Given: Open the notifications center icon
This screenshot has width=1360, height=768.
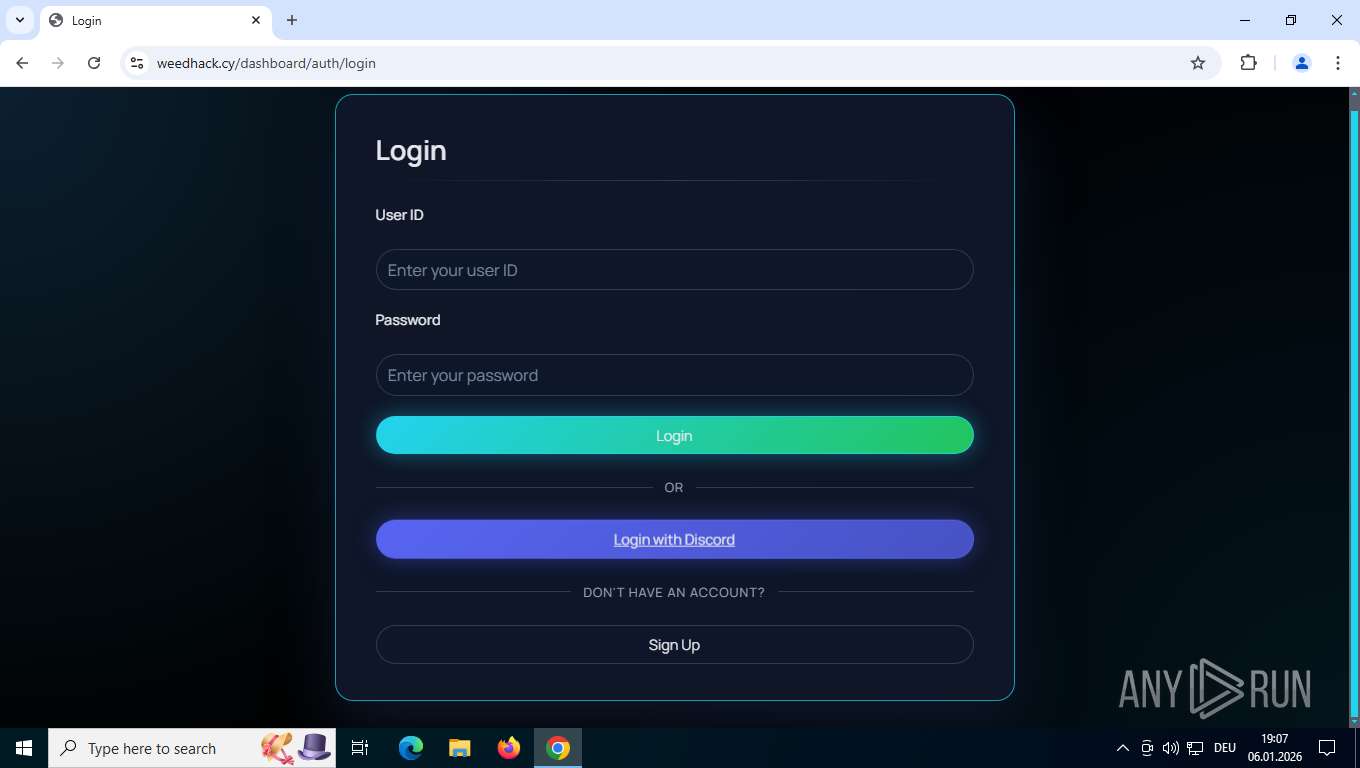Looking at the screenshot, I should click(x=1327, y=748).
